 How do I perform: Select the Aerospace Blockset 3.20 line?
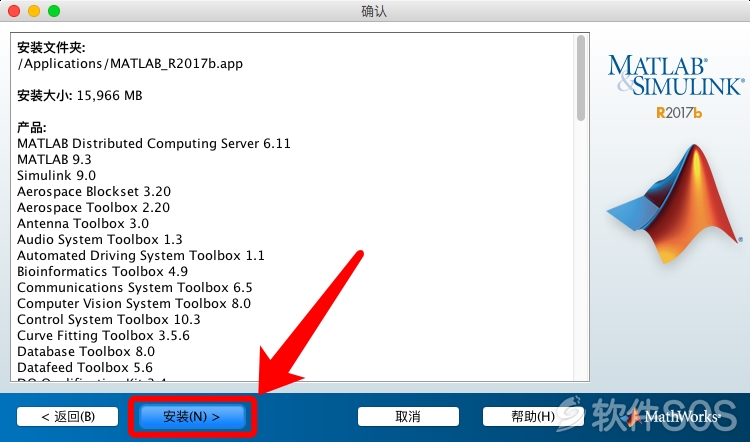94,191
